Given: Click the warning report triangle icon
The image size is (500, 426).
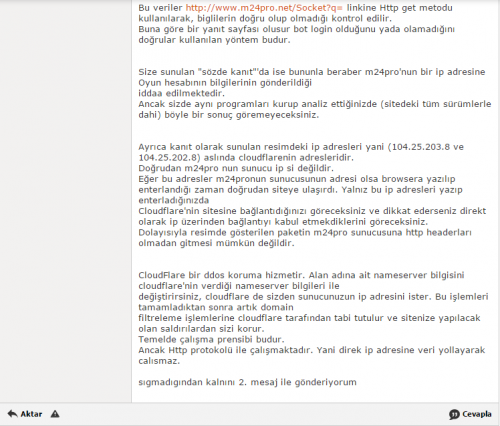Looking at the screenshot, I should pos(55,414).
